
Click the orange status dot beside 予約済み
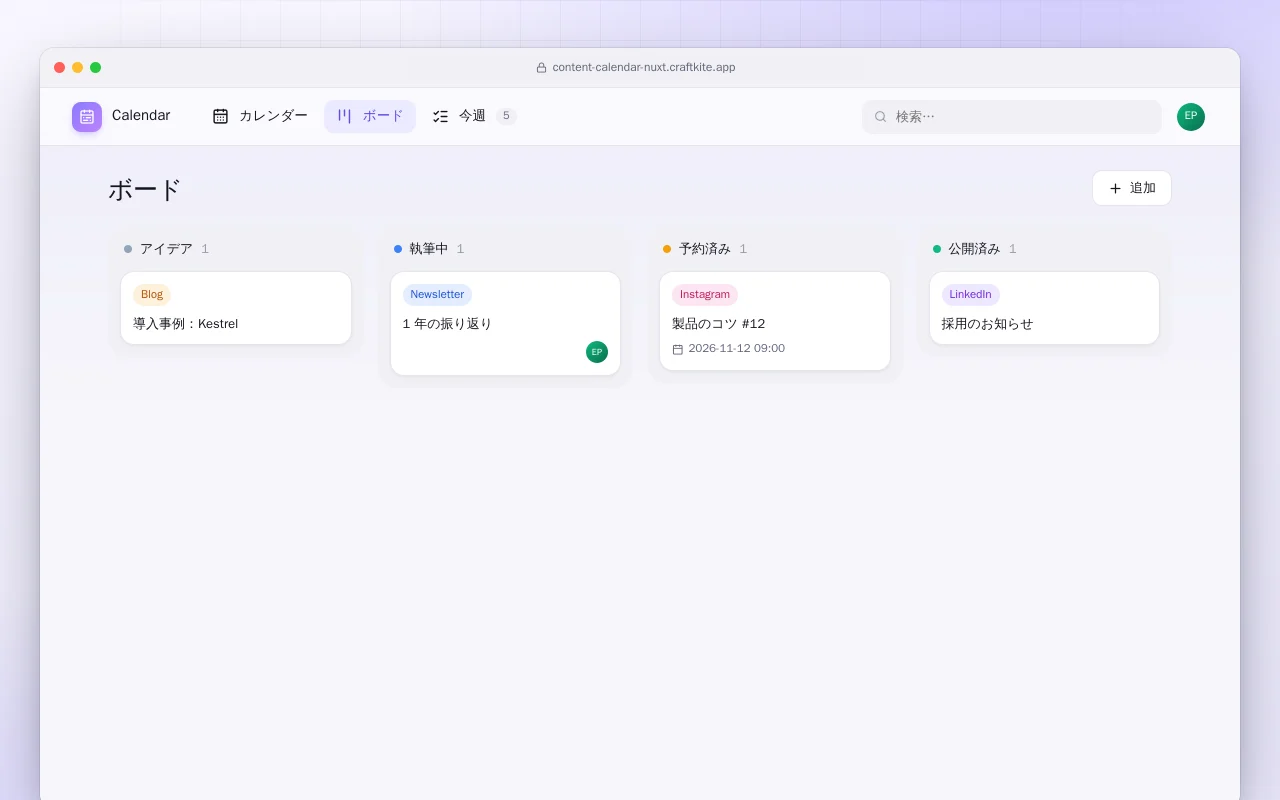point(667,249)
